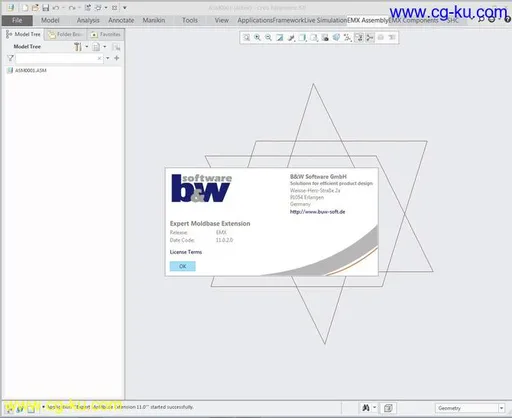512x418 pixels.
Task: Click the plus icon next to search
Action: coord(117,58)
